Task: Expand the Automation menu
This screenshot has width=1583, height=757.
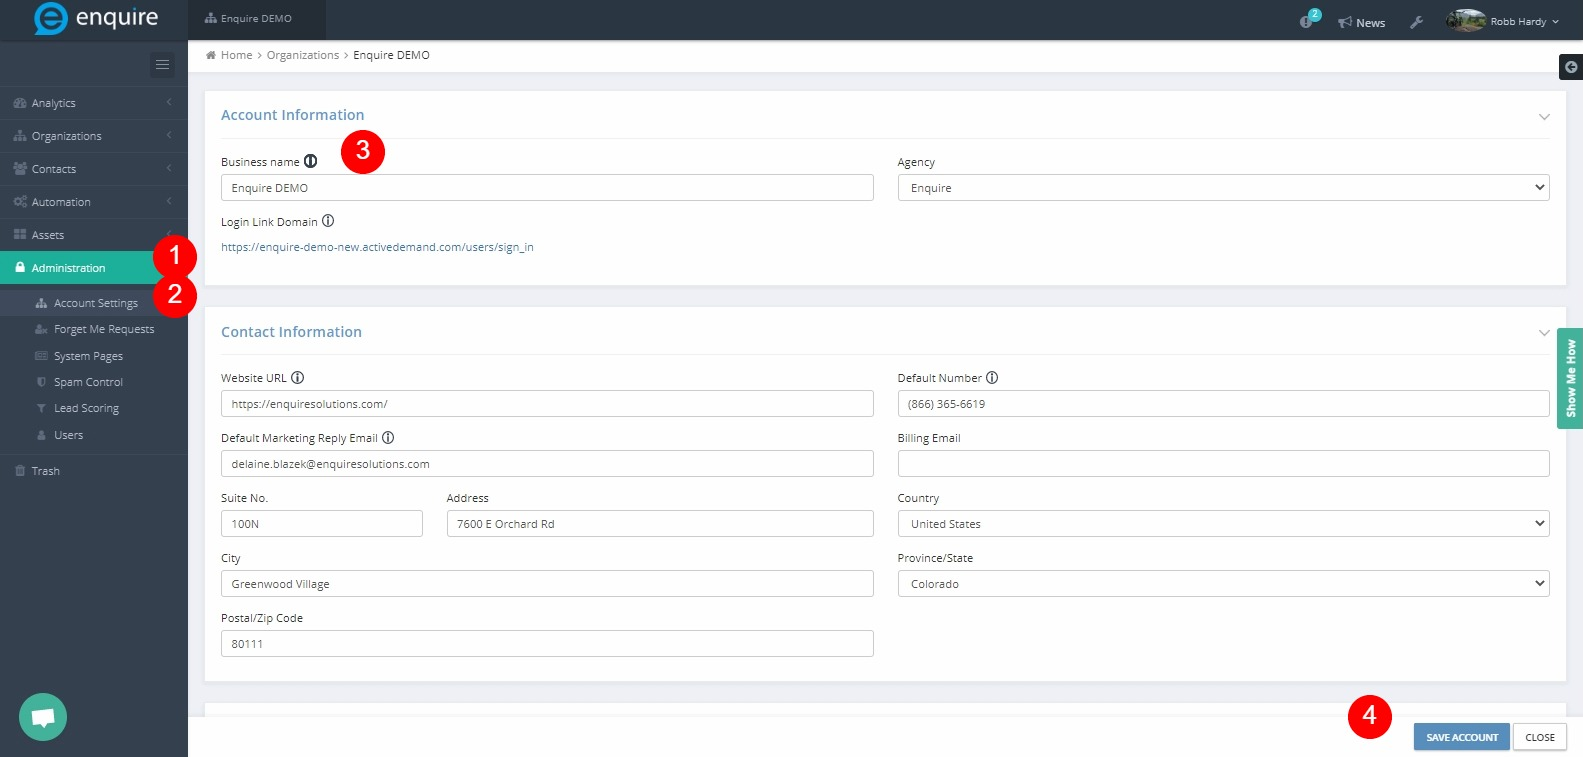Action: [x=94, y=202]
